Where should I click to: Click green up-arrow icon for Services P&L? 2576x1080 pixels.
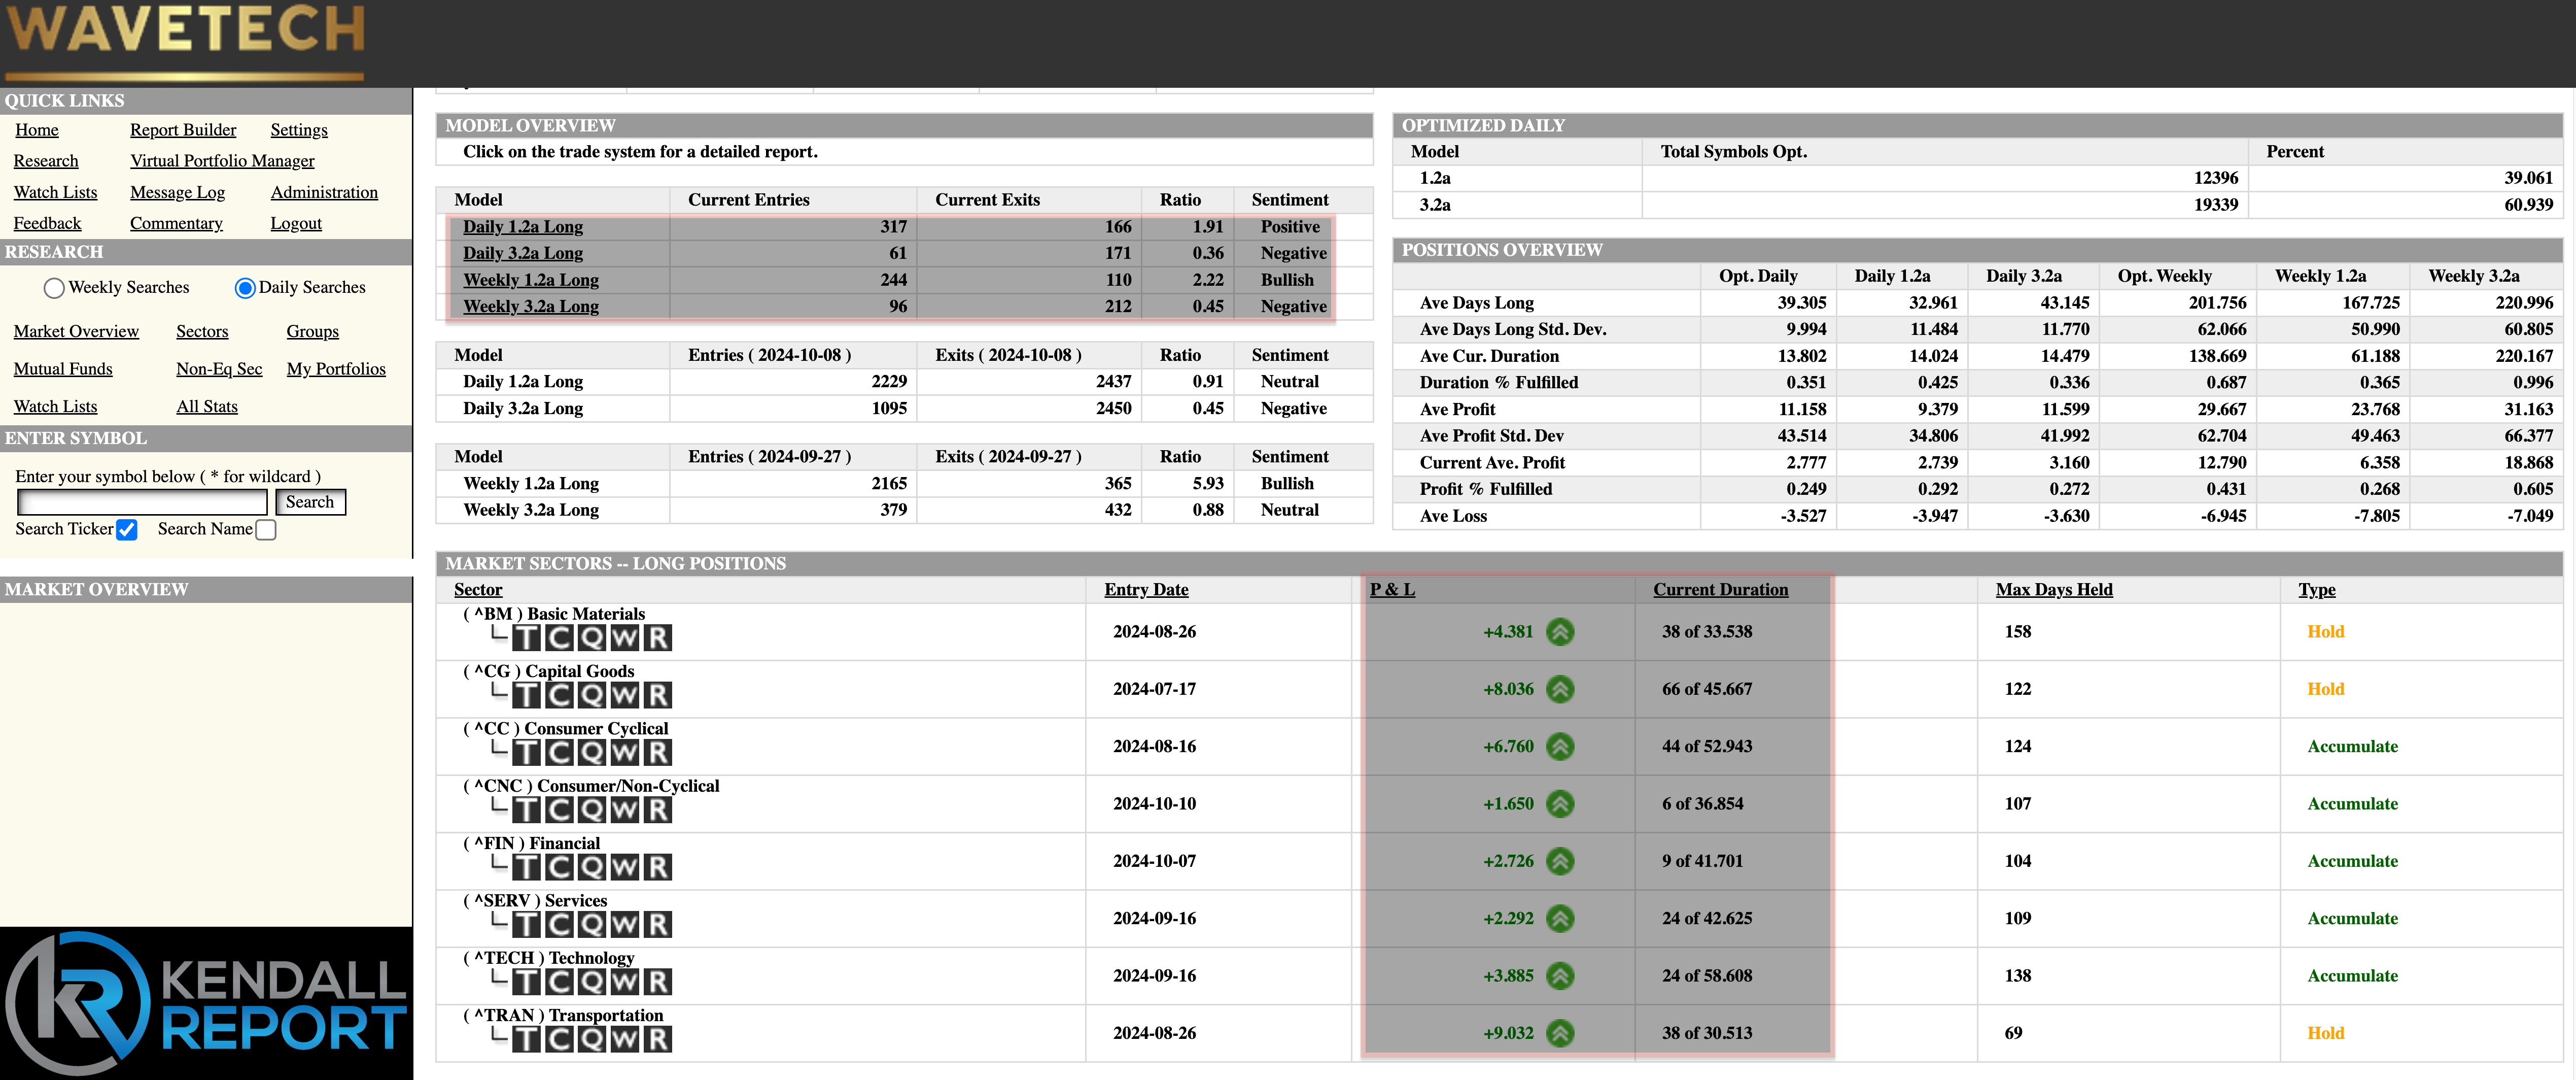[1560, 918]
